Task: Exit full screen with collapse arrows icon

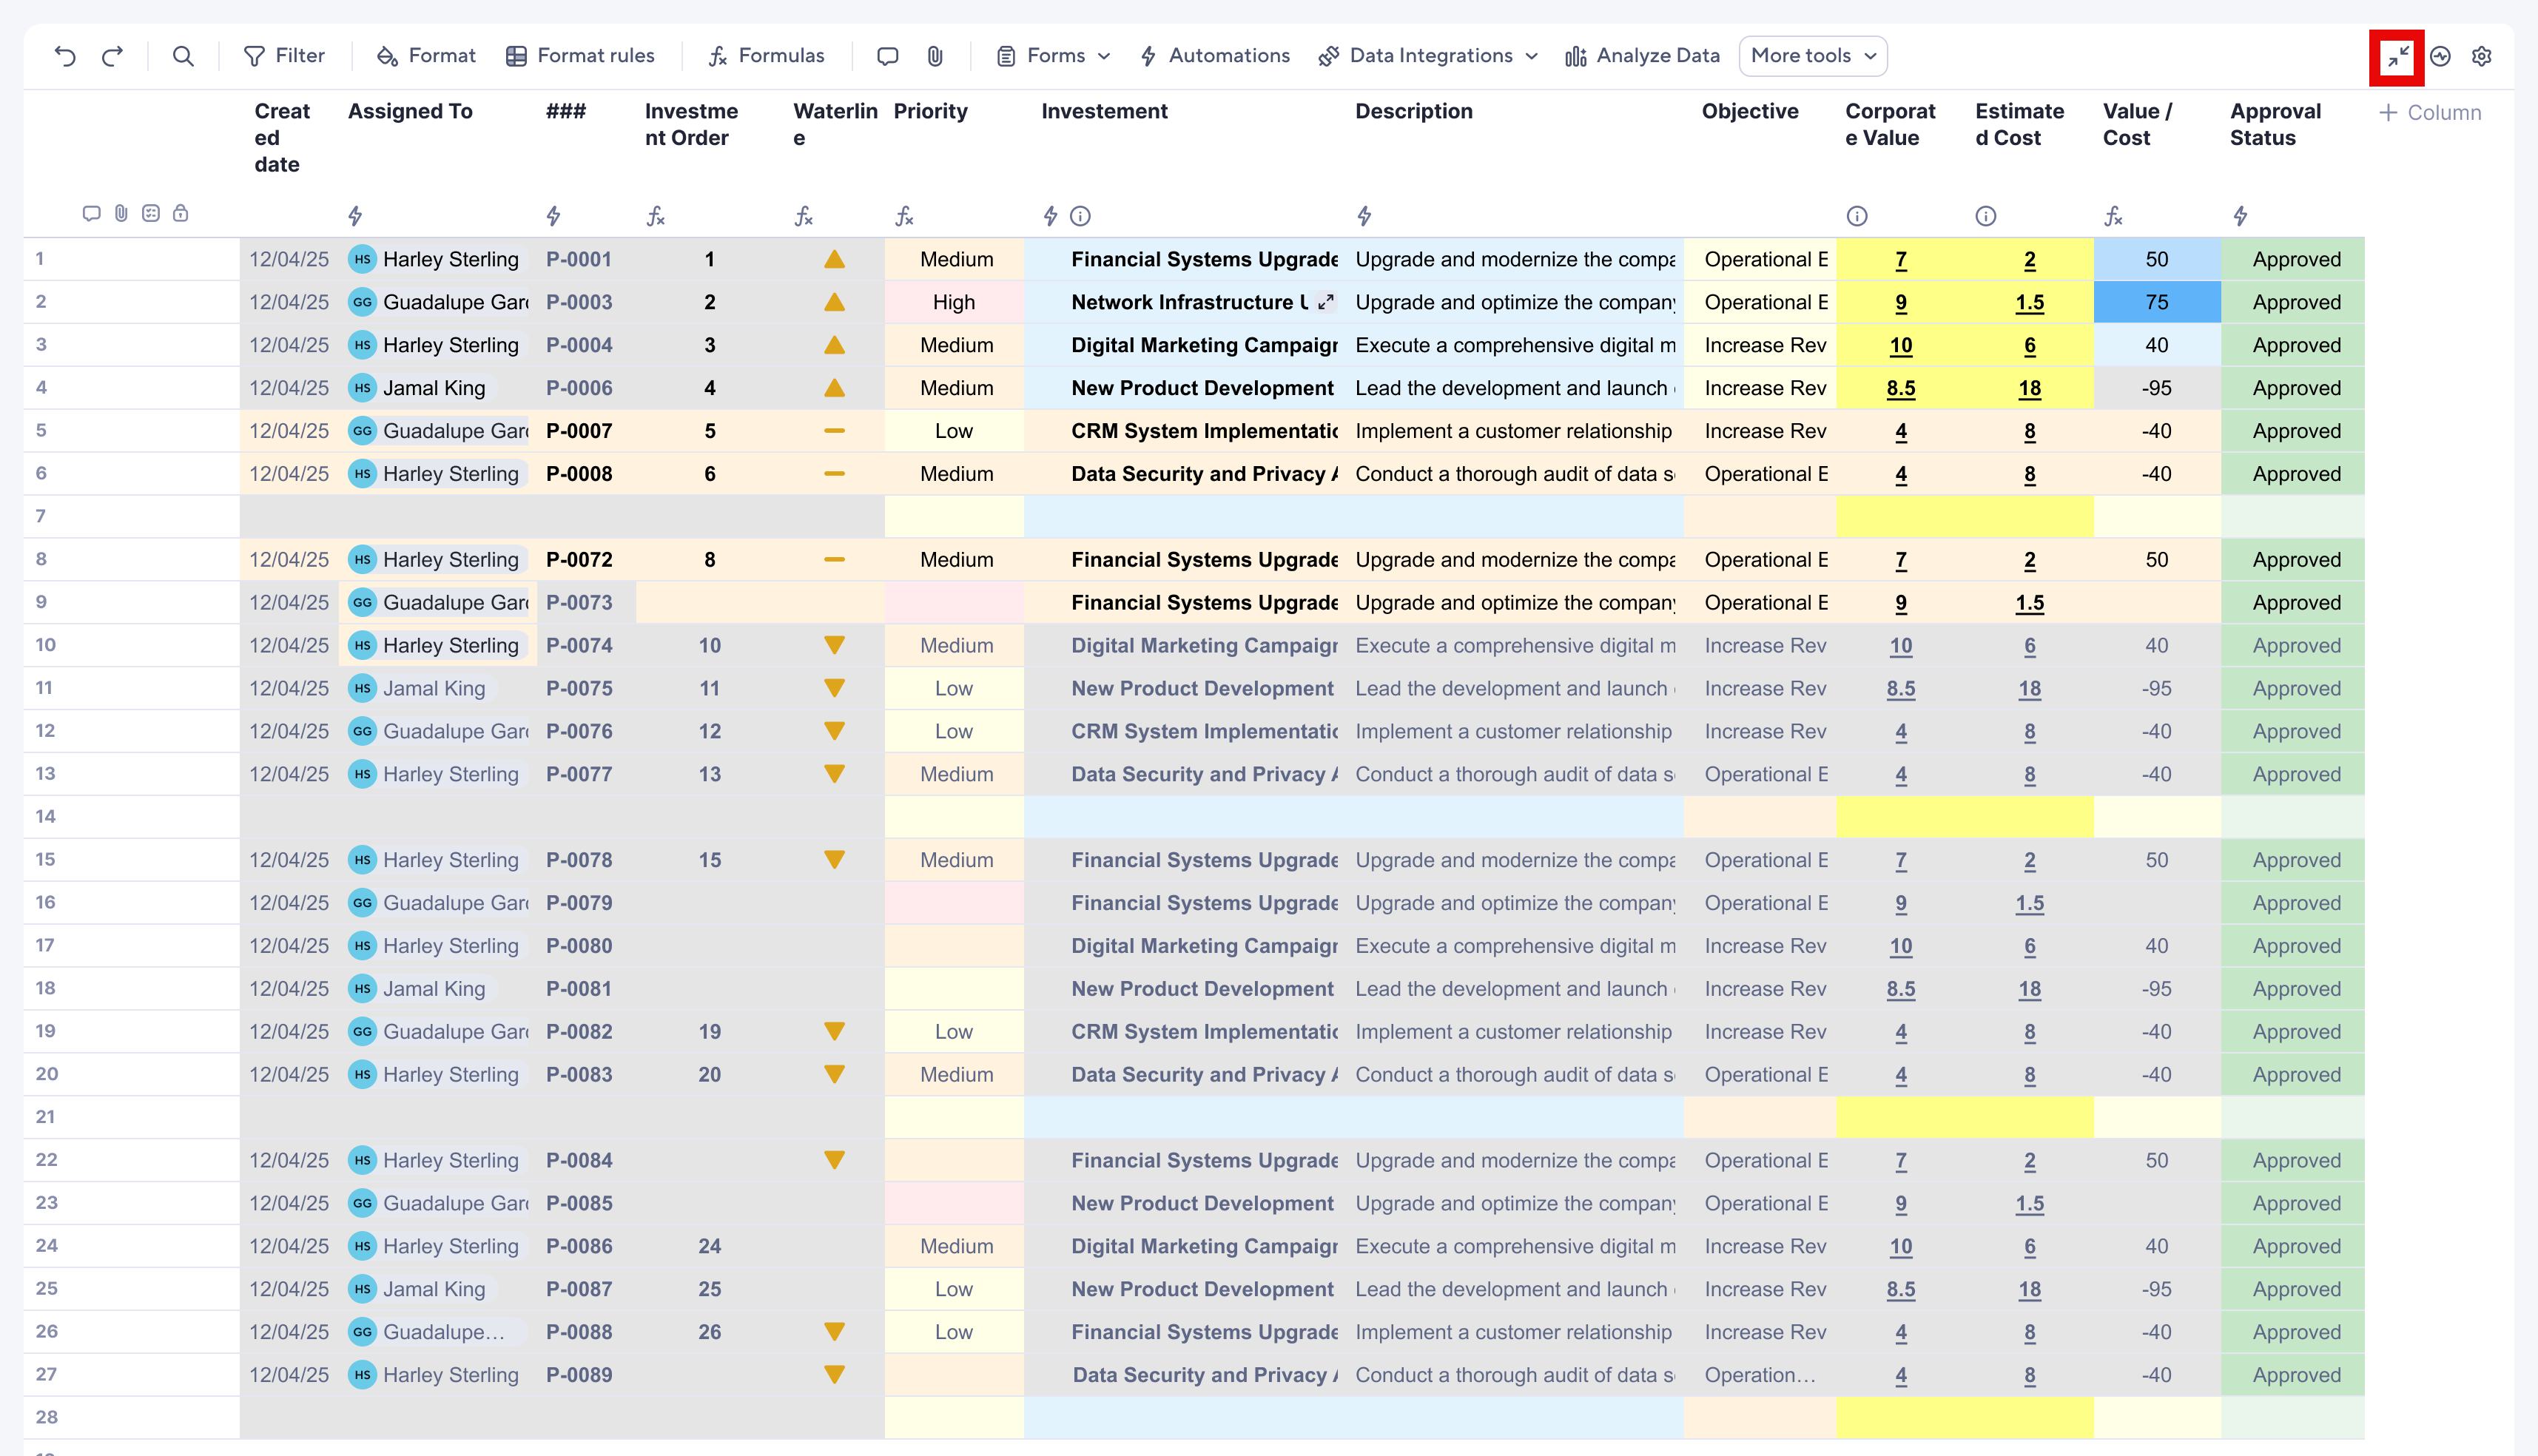Action: [2397, 57]
